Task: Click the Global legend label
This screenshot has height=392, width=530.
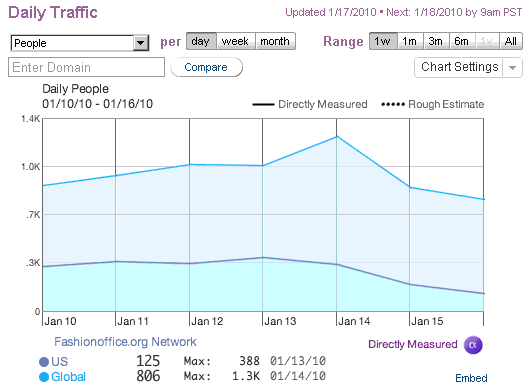Action: (x=68, y=377)
